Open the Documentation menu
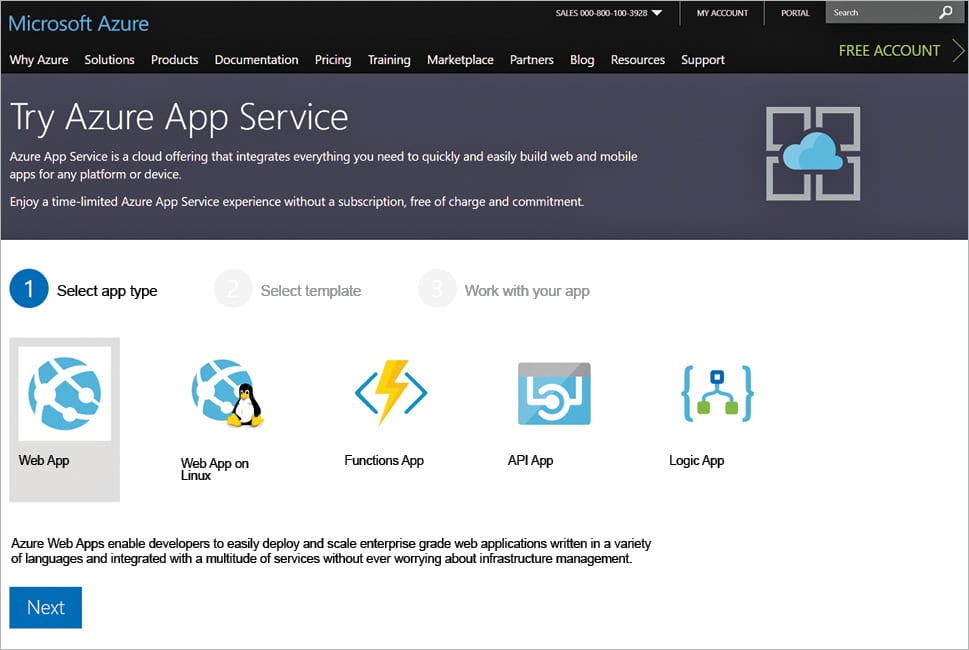This screenshot has width=969, height=650. tap(256, 60)
